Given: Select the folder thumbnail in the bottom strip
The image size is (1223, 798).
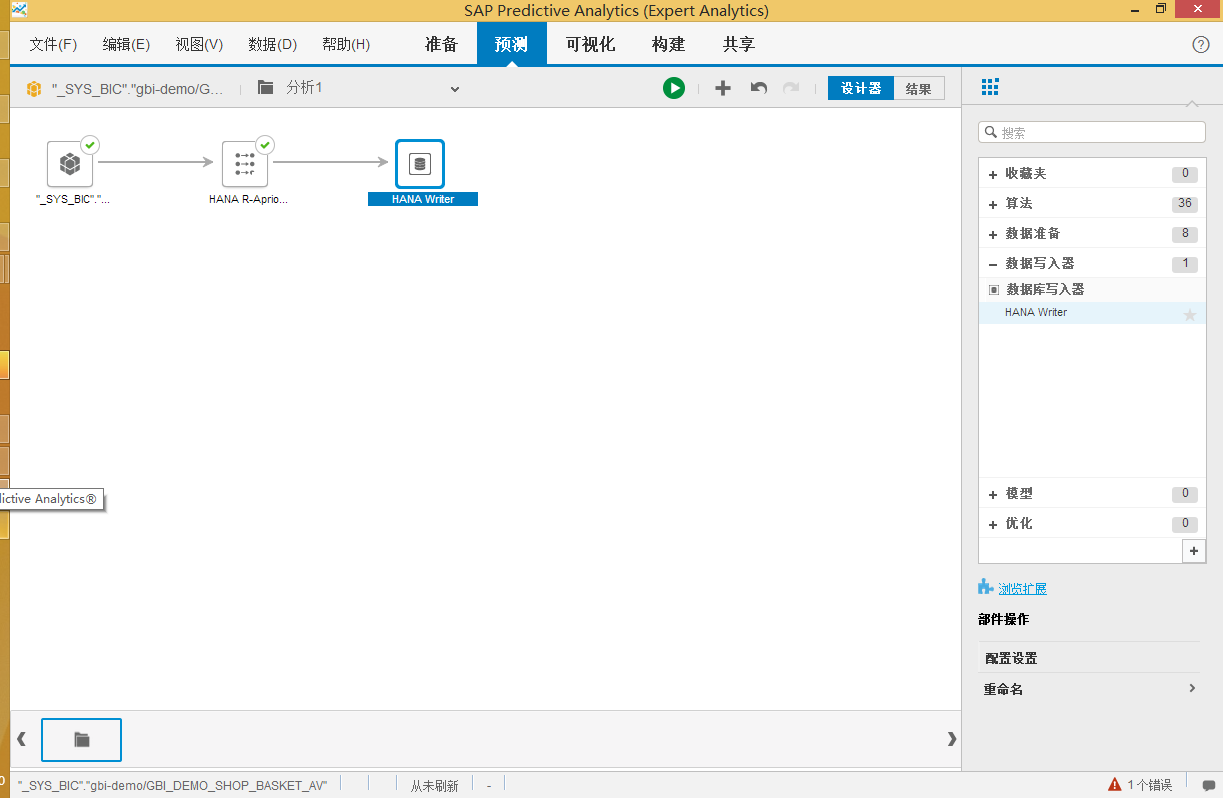Looking at the screenshot, I should 81,740.
